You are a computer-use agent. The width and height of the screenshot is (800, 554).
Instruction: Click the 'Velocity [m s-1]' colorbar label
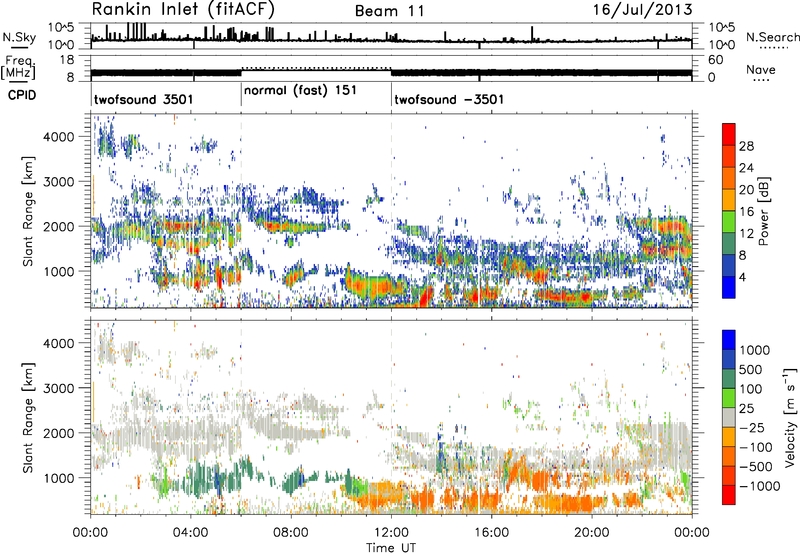pos(790,417)
